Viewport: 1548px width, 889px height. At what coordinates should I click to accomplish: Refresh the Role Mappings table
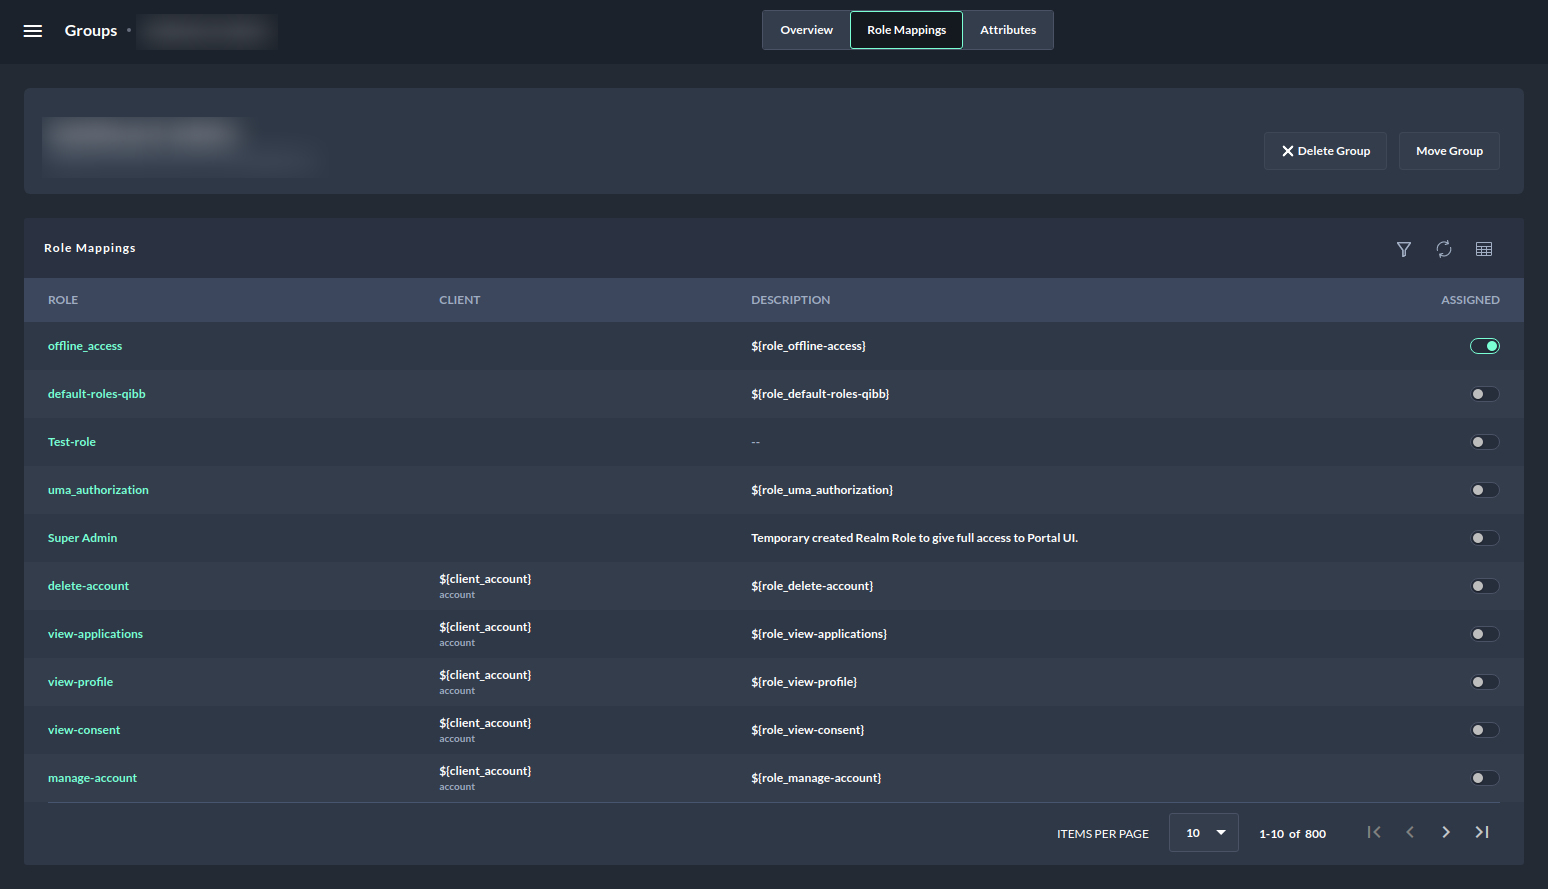coord(1444,249)
